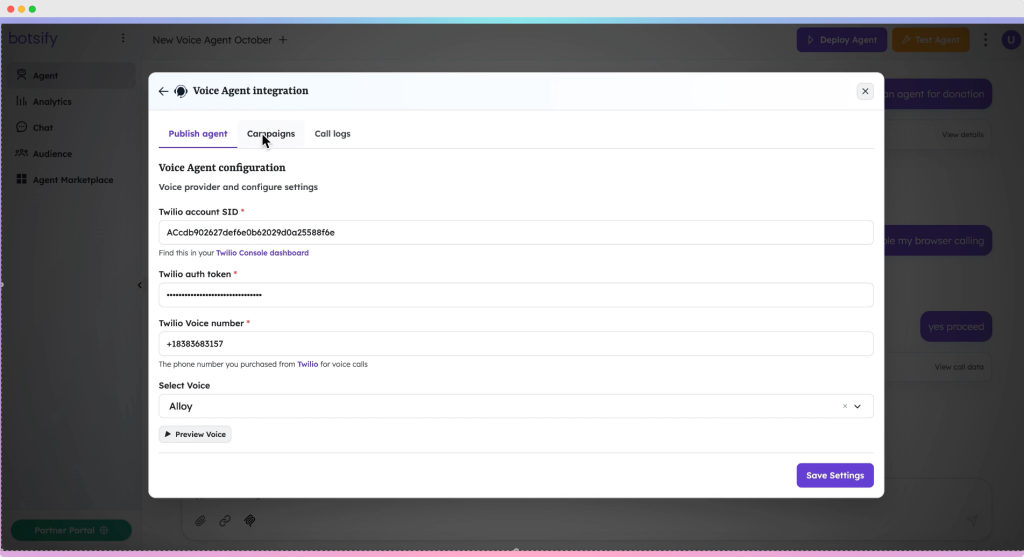
Task: Close the Voice Agent integration dialog
Action: point(865,91)
